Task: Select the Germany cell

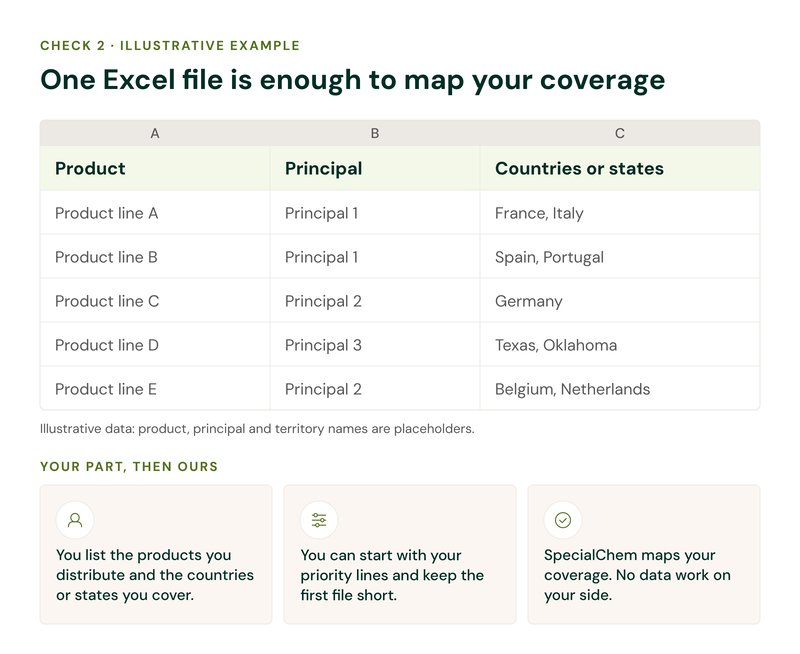Action: [619, 301]
